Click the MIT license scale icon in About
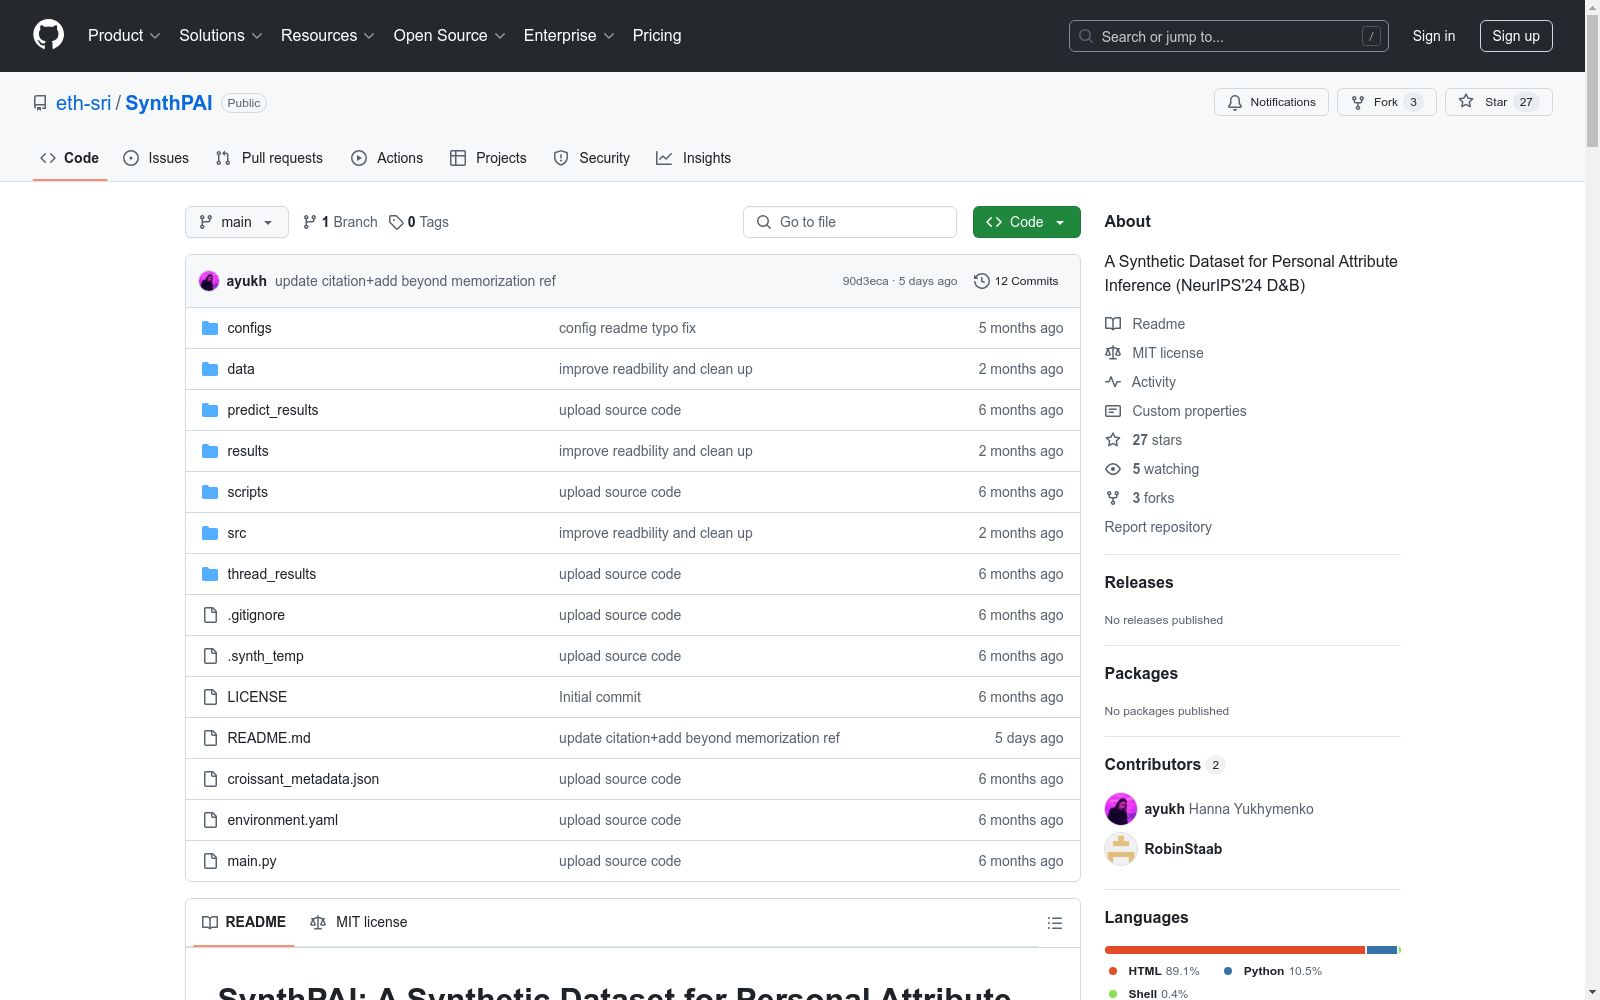Viewport: 1600px width, 1000px height. coord(1113,353)
